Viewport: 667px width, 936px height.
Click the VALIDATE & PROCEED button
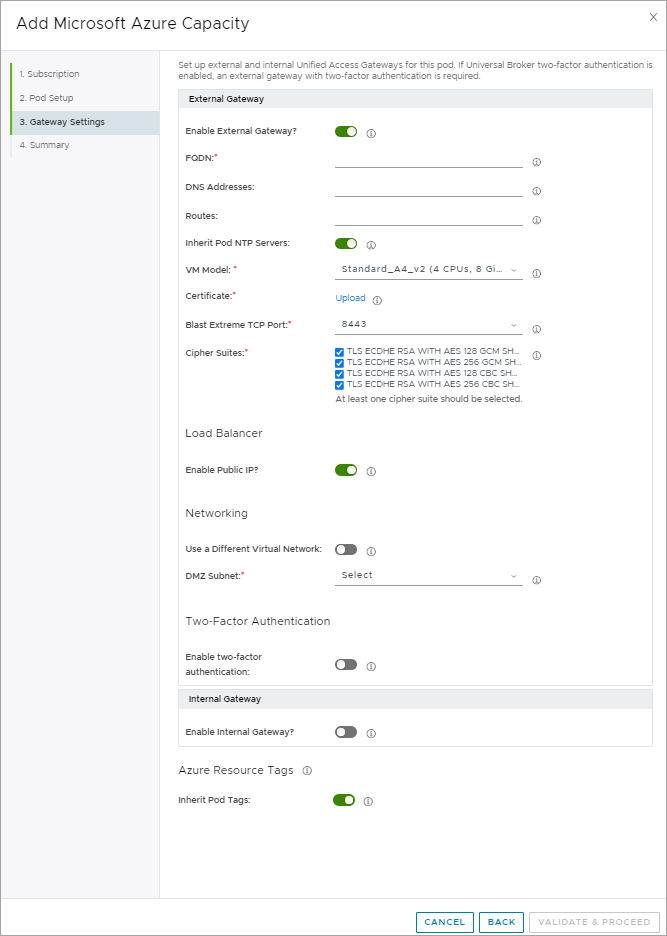point(594,922)
